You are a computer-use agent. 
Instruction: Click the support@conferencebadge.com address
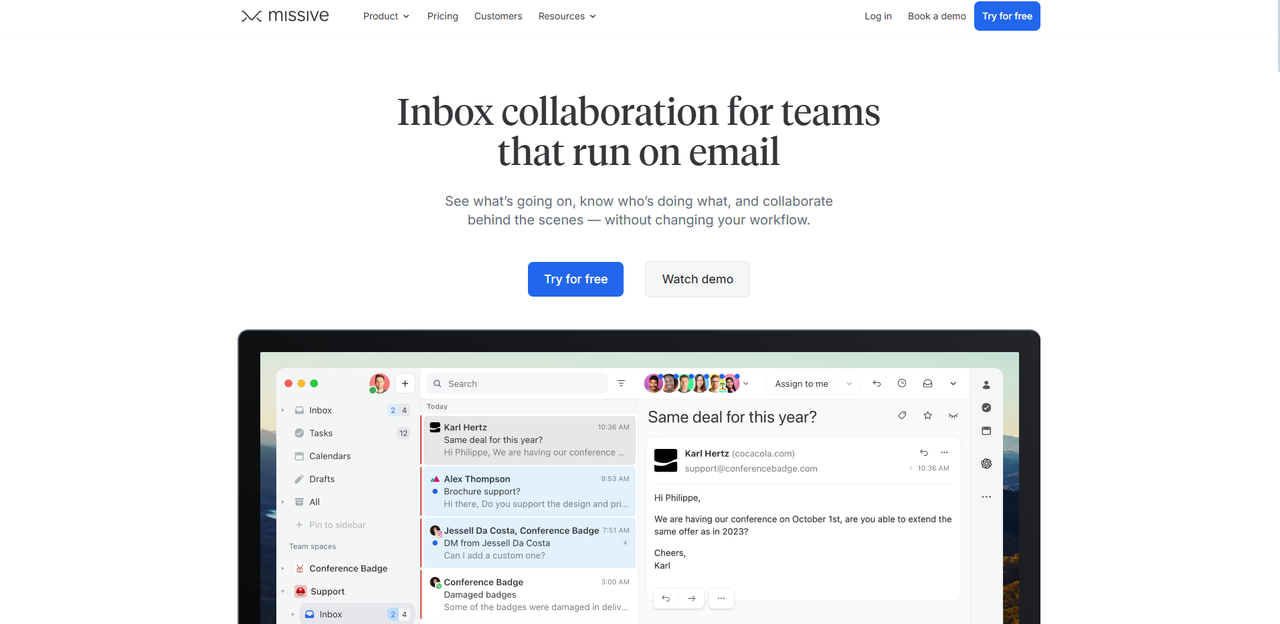pyautogui.click(x=751, y=468)
